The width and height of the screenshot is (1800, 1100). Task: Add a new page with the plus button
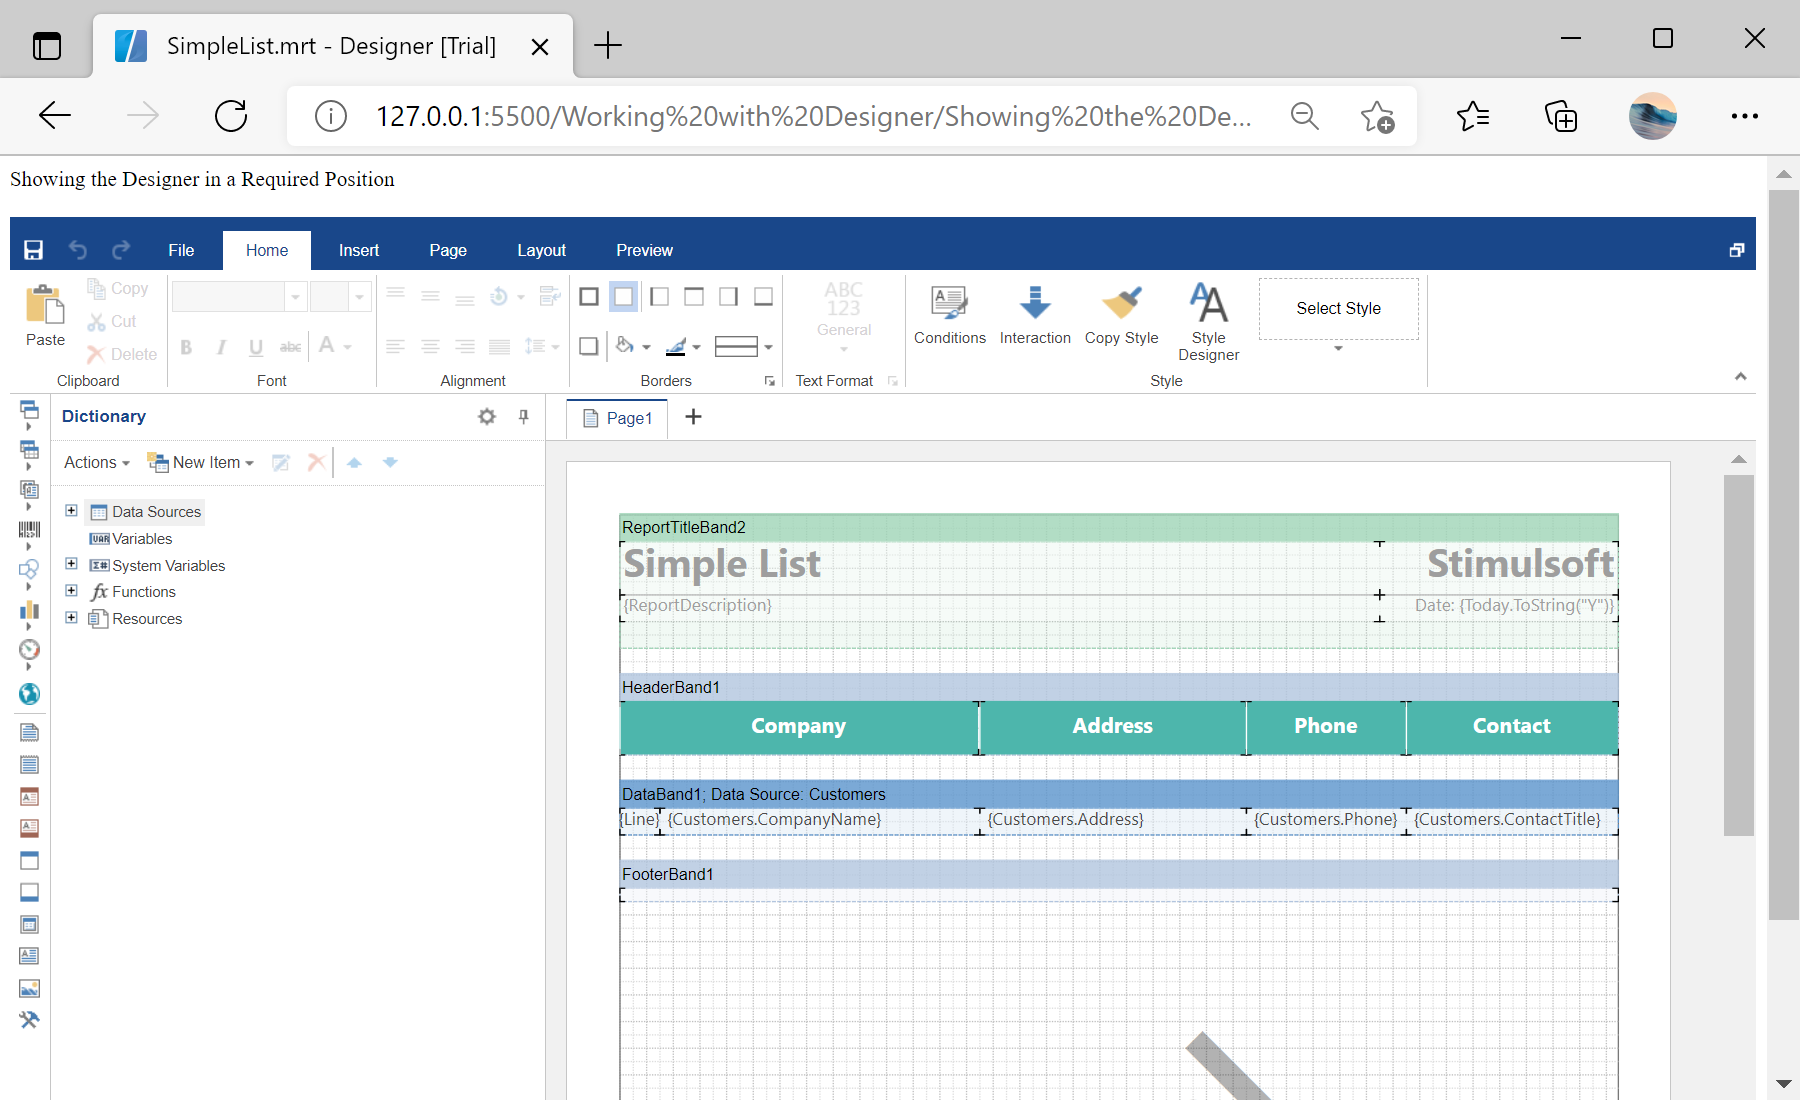(x=693, y=417)
